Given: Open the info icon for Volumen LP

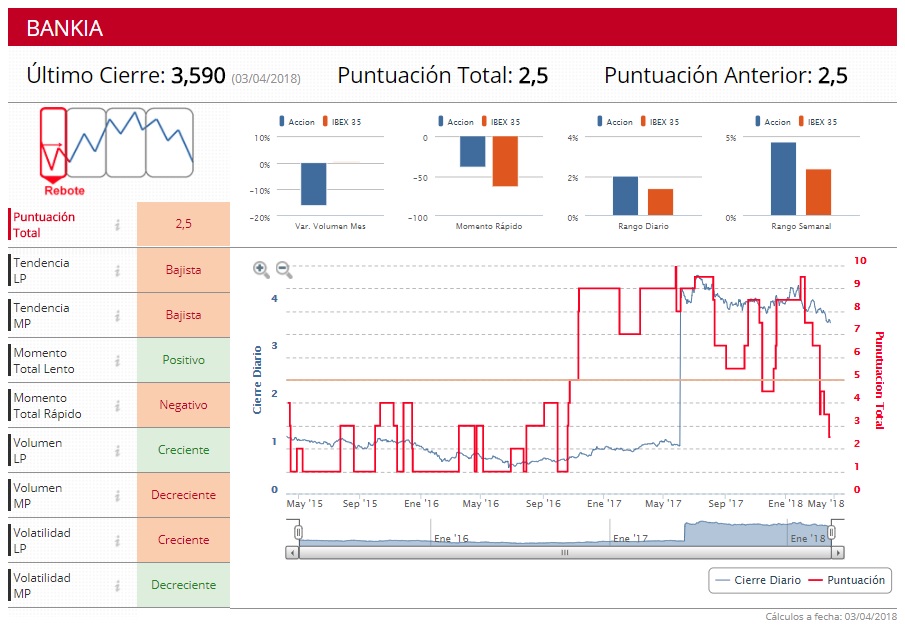Looking at the screenshot, I should click(x=117, y=450).
